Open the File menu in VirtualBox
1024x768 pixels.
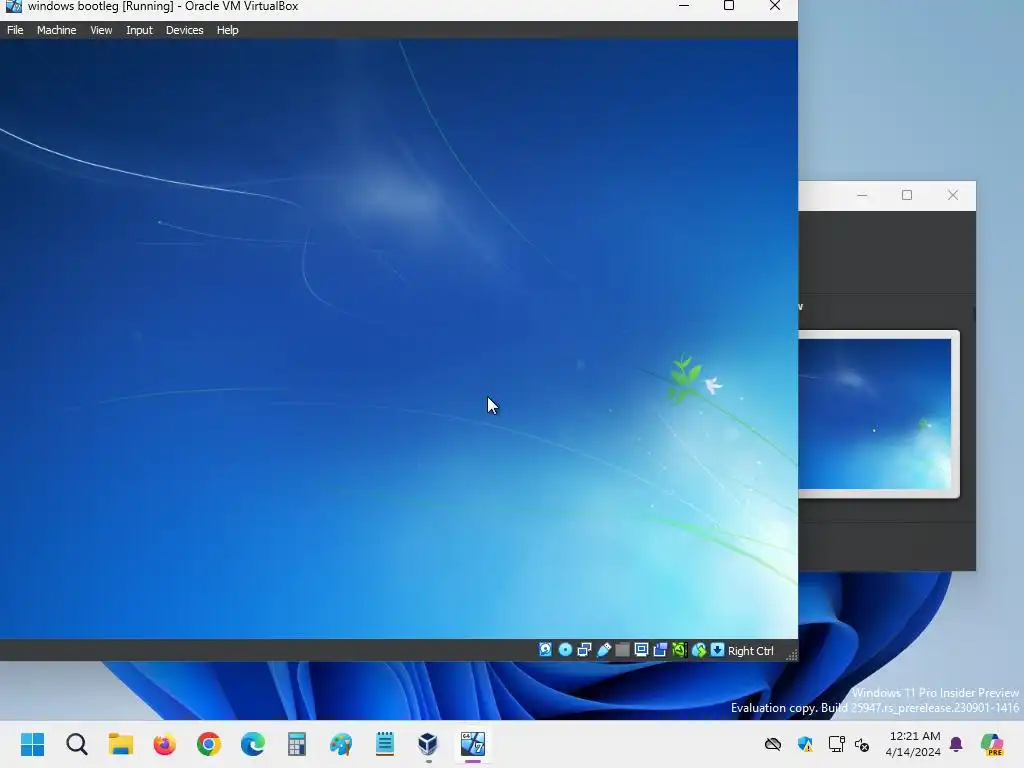[x=15, y=30]
